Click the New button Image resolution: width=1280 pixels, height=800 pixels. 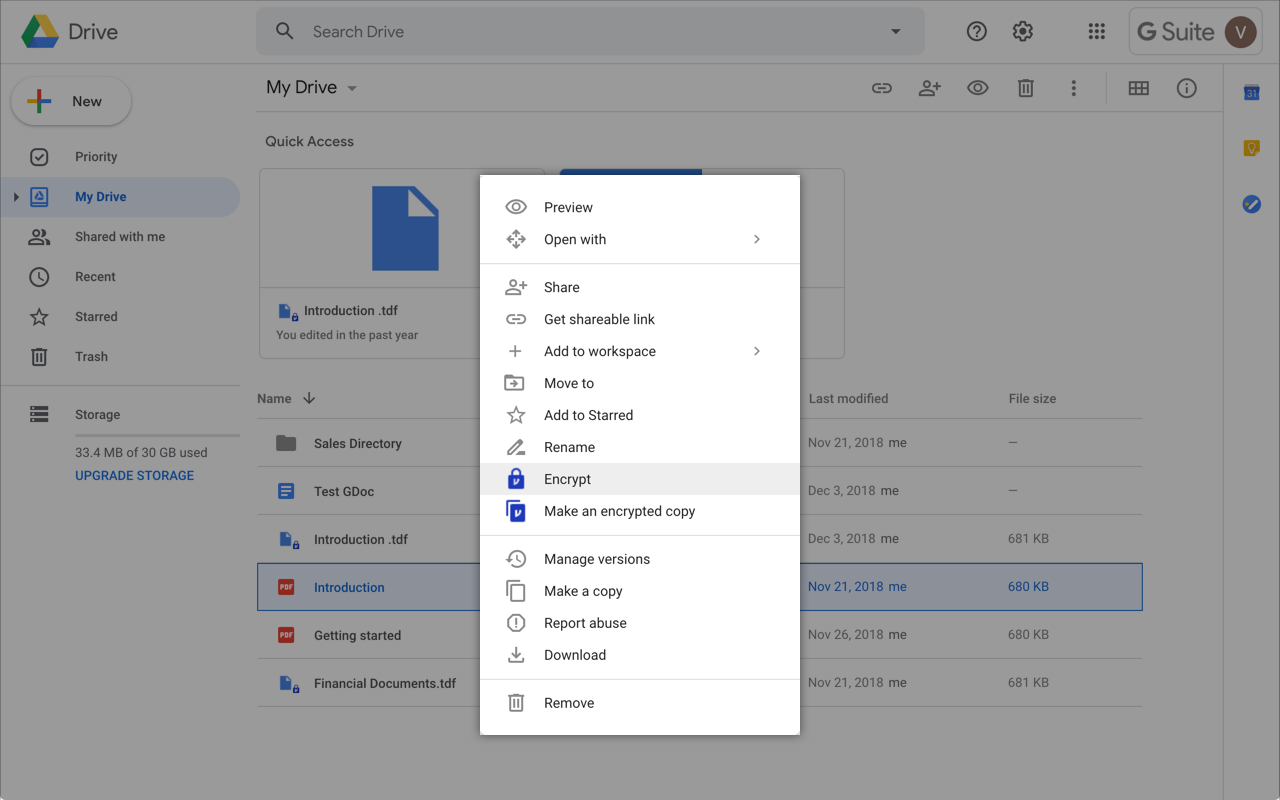coord(71,101)
